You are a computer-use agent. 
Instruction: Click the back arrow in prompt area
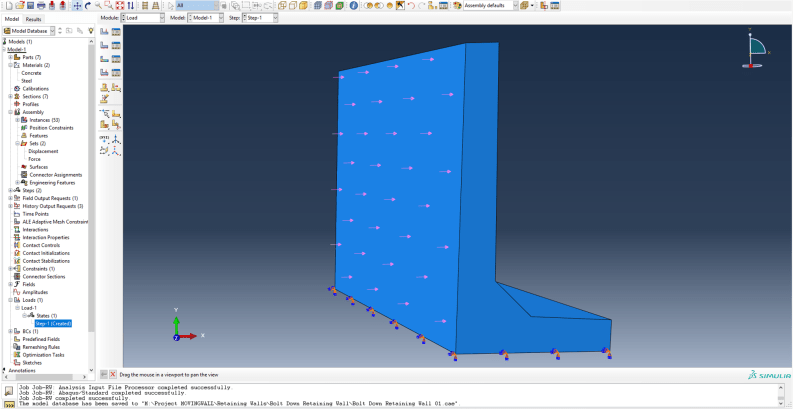tap(104, 374)
